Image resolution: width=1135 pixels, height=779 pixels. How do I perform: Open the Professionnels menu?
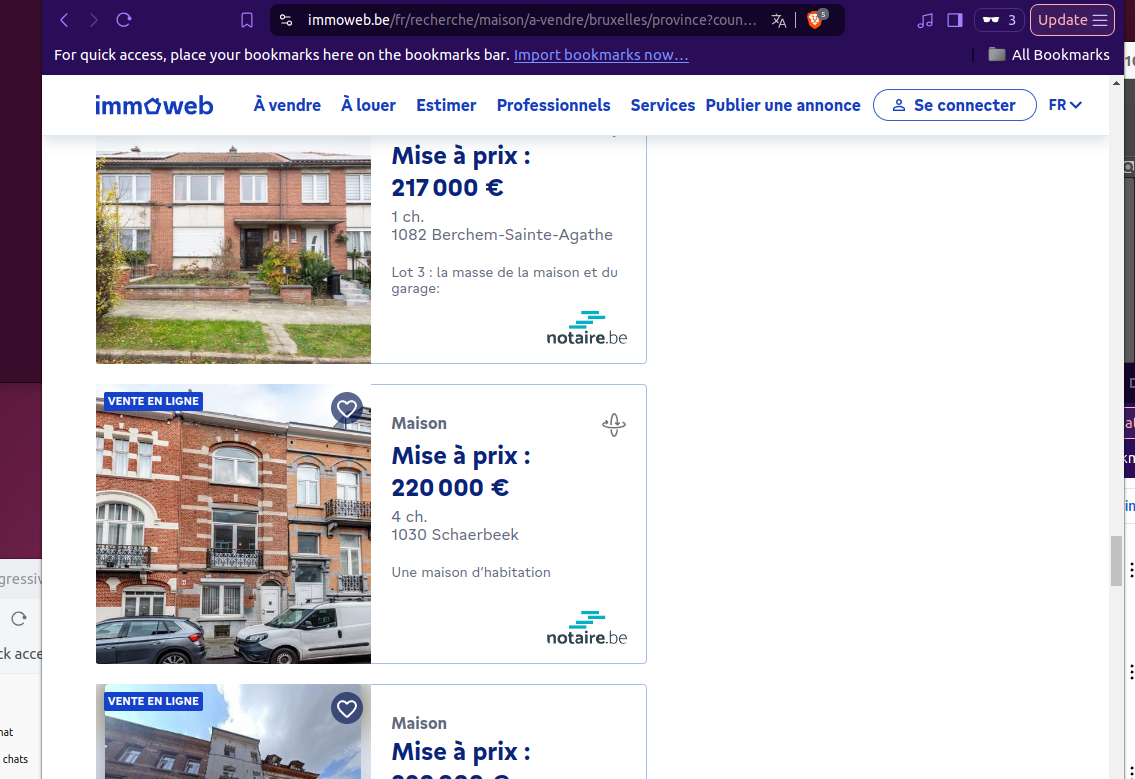(554, 105)
